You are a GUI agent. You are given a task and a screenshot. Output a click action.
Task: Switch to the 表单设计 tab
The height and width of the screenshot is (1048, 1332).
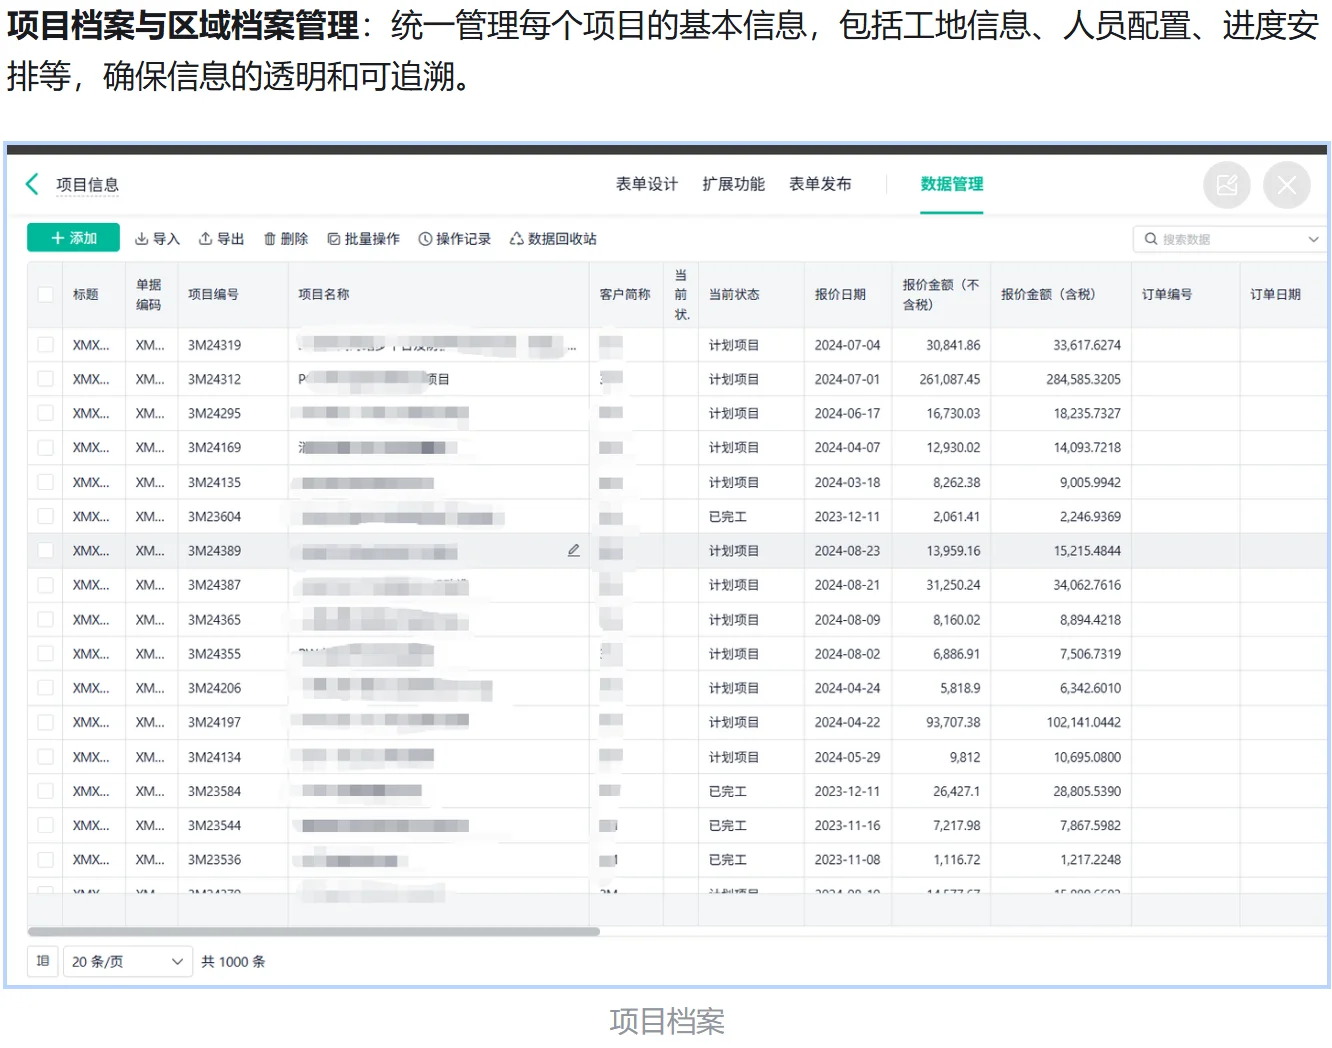click(x=646, y=184)
